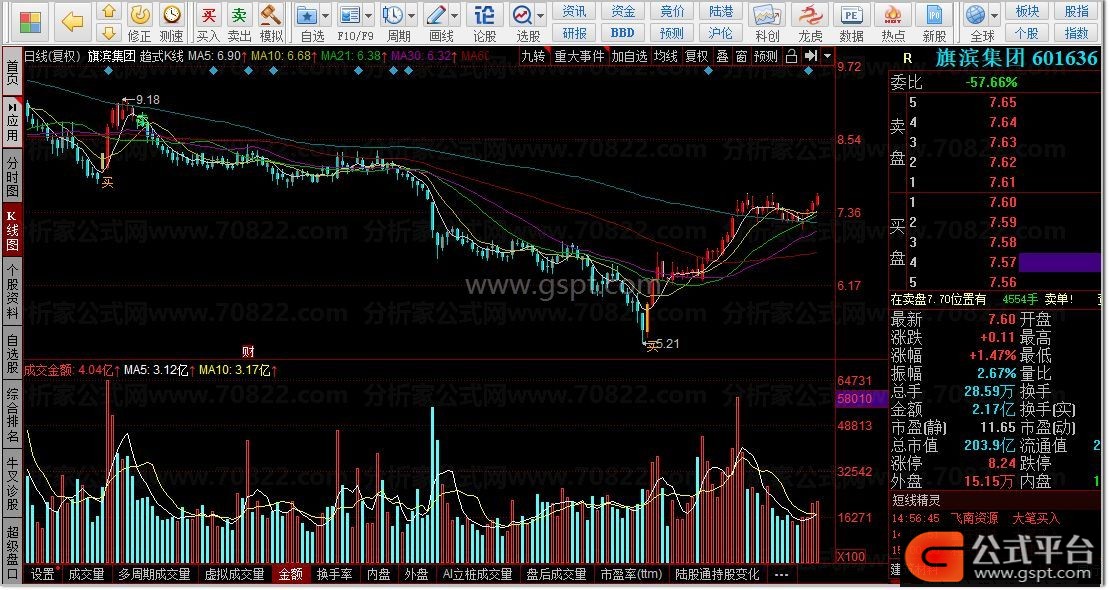
Task: Toggle 复权 price adjustment
Action: pos(697,56)
